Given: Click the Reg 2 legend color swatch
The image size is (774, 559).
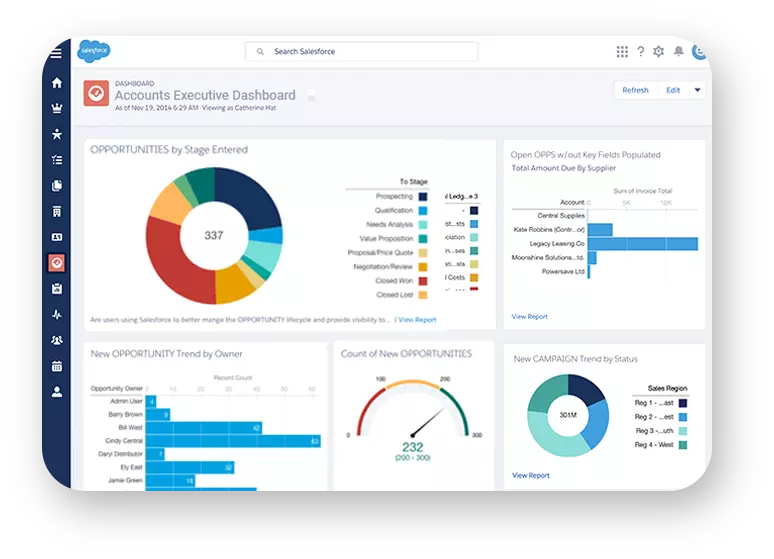Looking at the screenshot, I should tap(683, 417).
